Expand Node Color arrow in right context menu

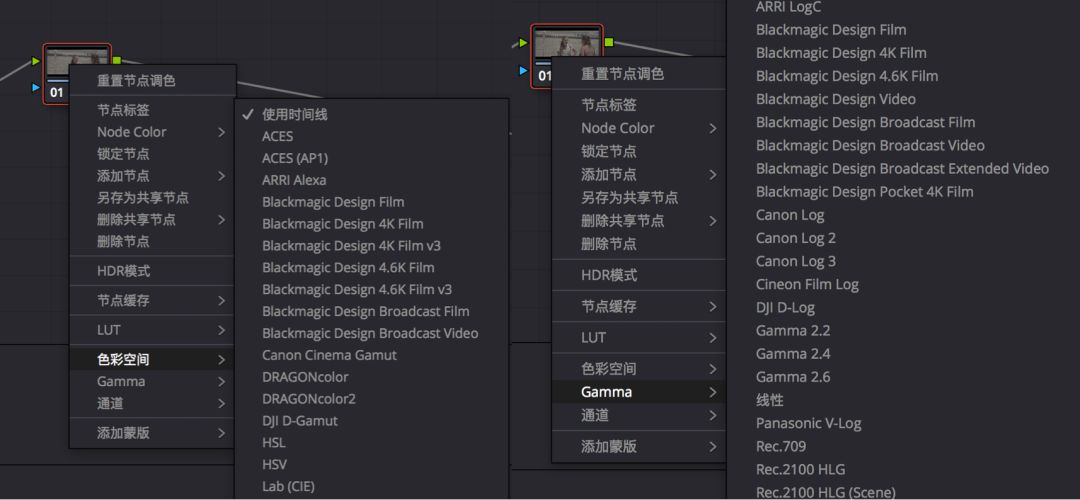(713, 128)
